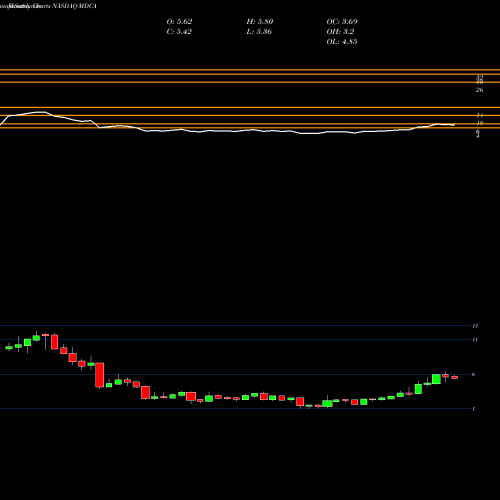Click the "6" price axis label beside candles

[474, 374]
